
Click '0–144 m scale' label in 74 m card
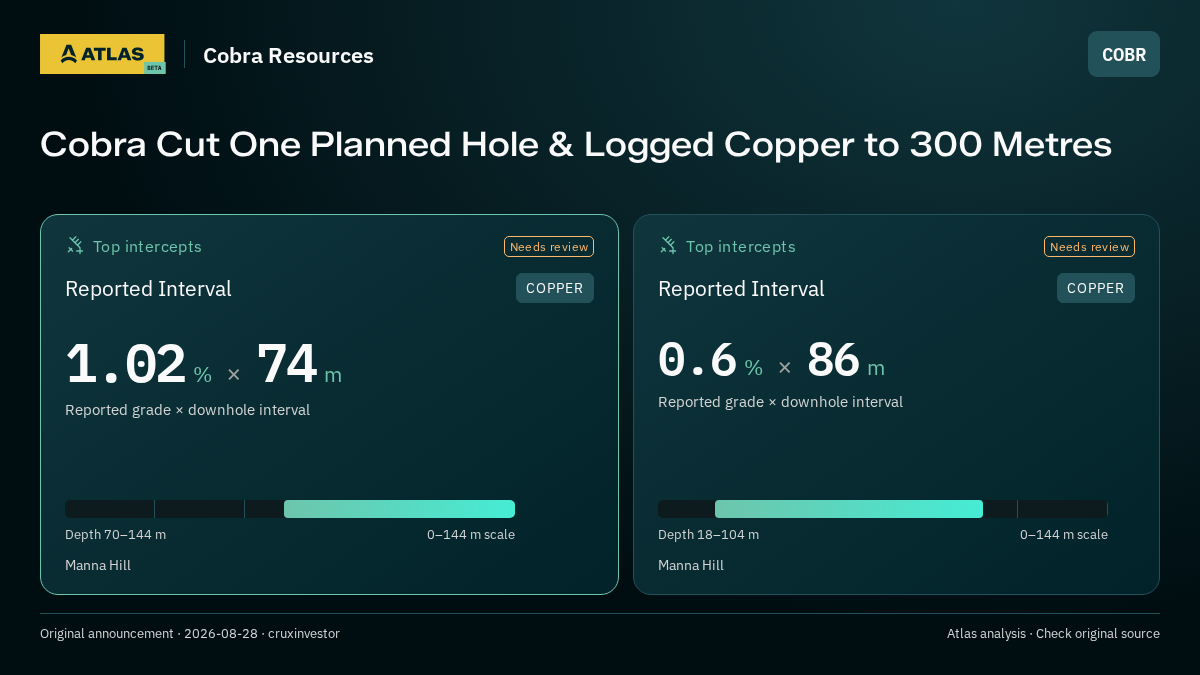(x=471, y=535)
